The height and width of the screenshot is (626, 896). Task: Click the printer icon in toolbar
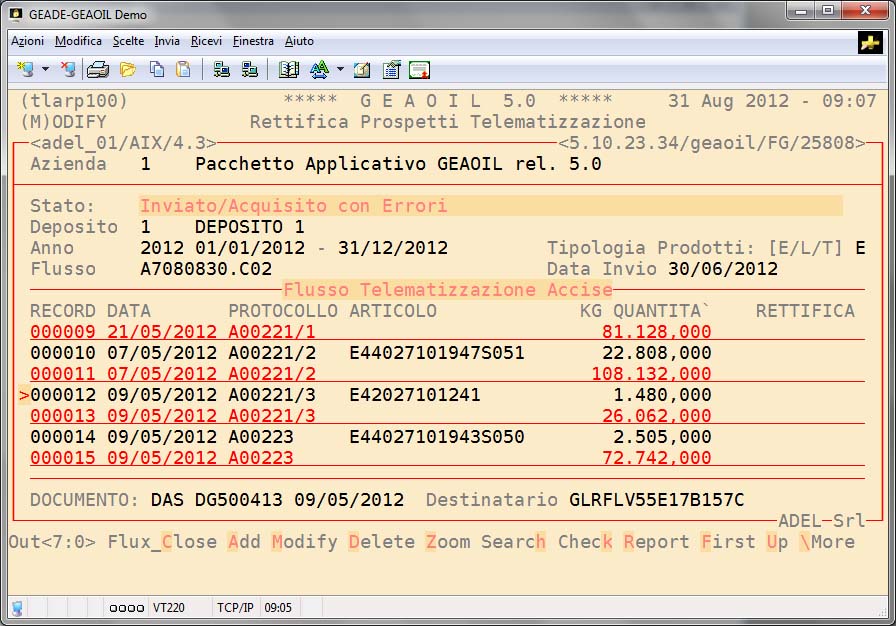coord(97,69)
